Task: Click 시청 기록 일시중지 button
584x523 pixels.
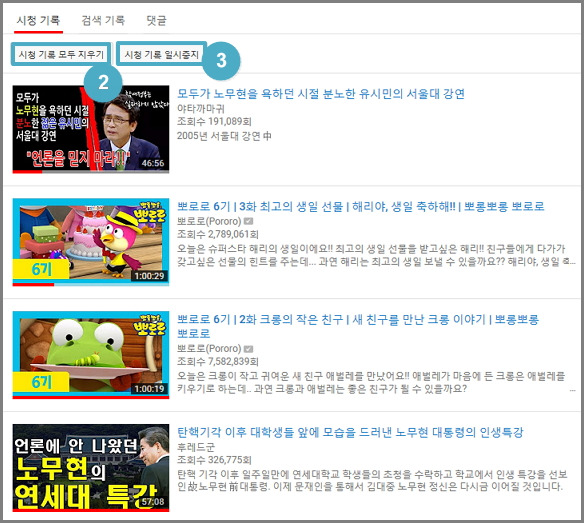Action: [161, 54]
